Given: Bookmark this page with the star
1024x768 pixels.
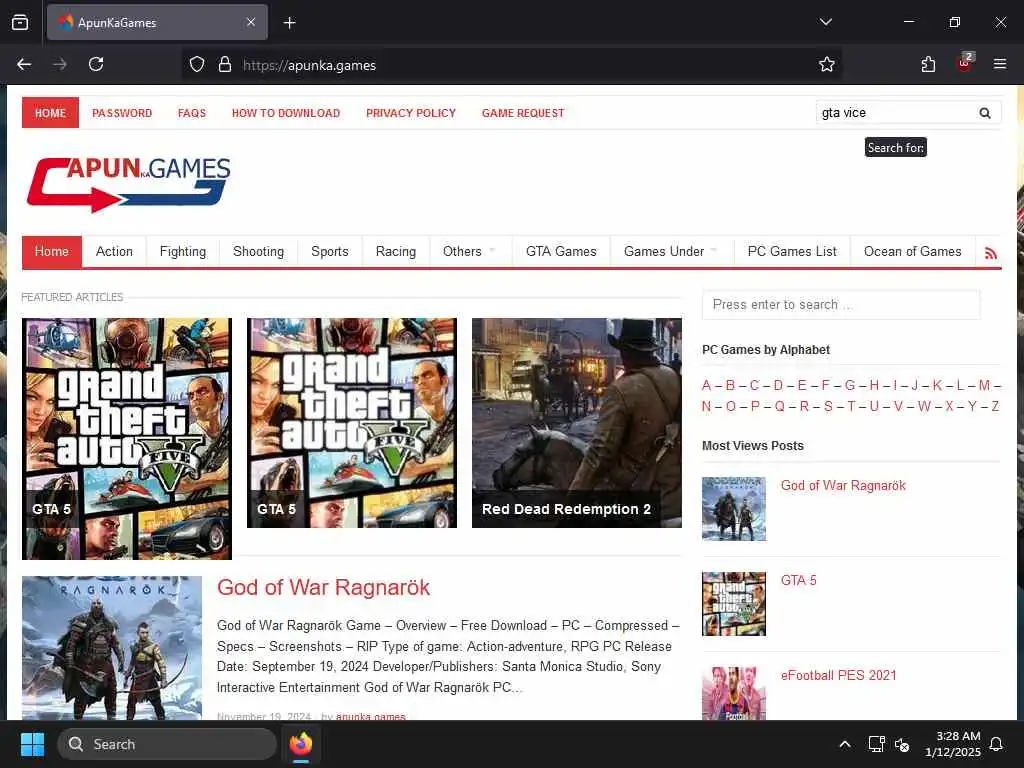Looking at the screenshot, I should [827, 65].
